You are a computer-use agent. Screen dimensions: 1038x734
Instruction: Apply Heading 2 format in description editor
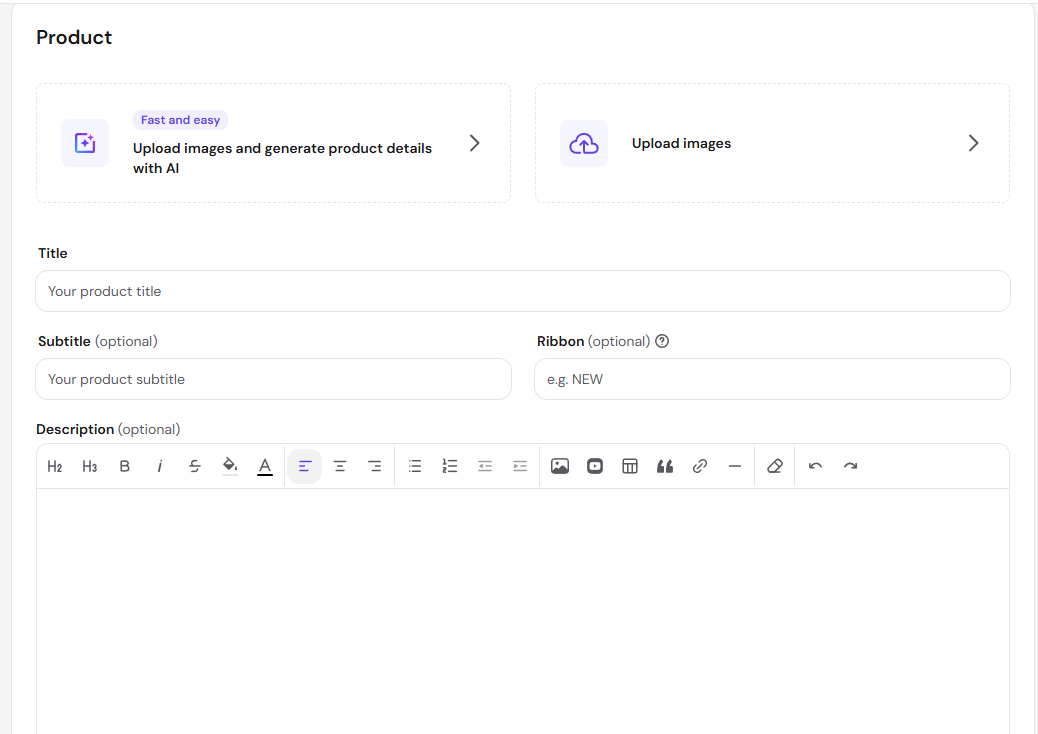[55, 467]
